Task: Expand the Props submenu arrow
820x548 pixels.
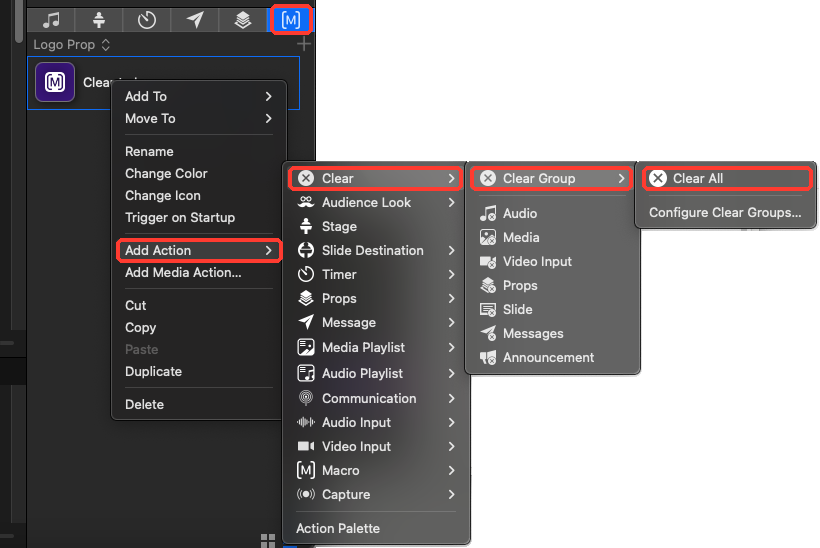Action: click(451, 298)
